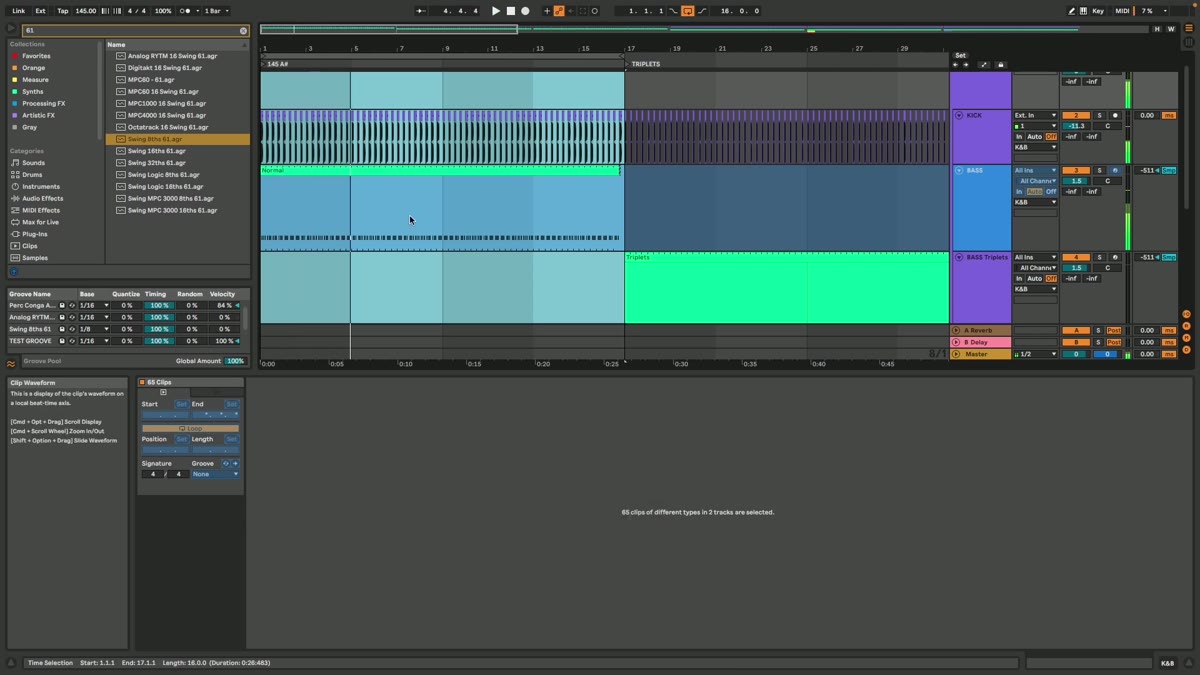
Task: Arm the KICK track for recording
Action: coord(1115,115)
